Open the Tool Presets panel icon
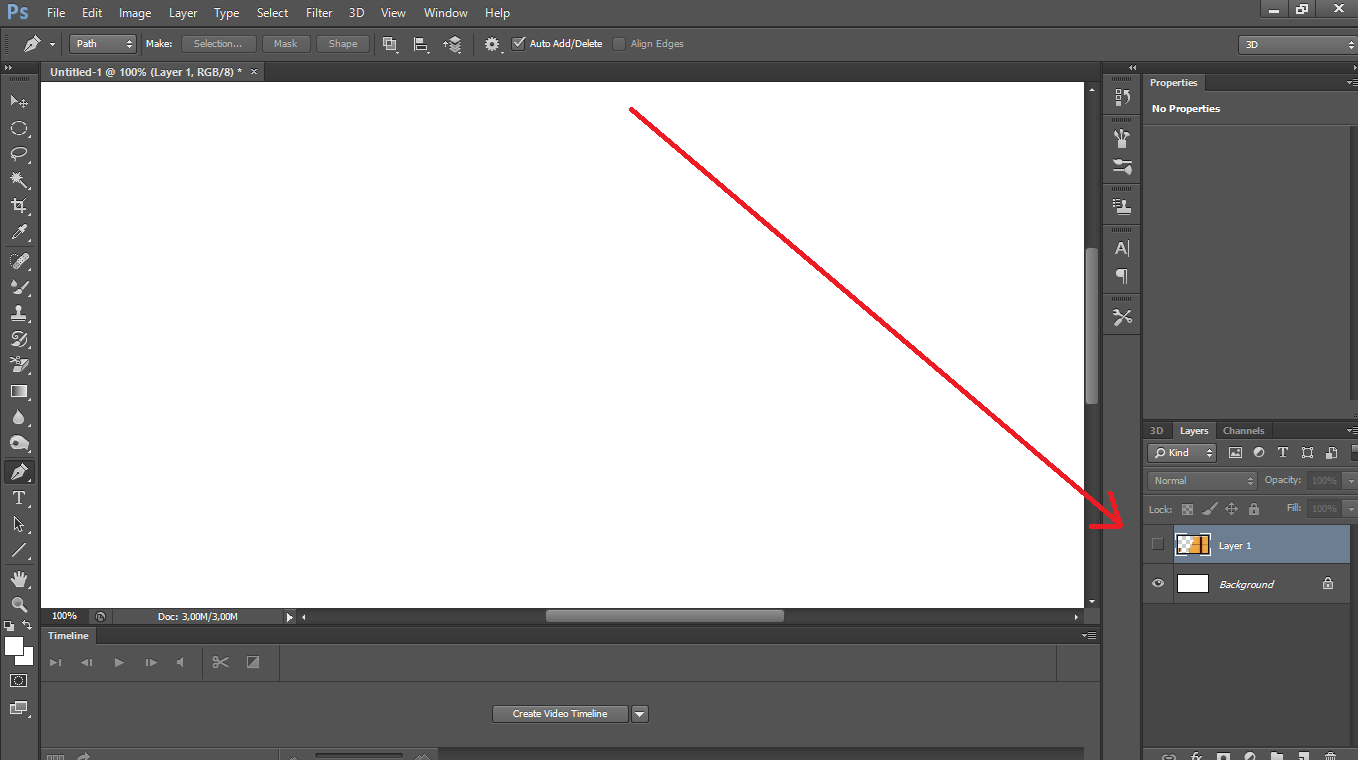 (1122, 317)
